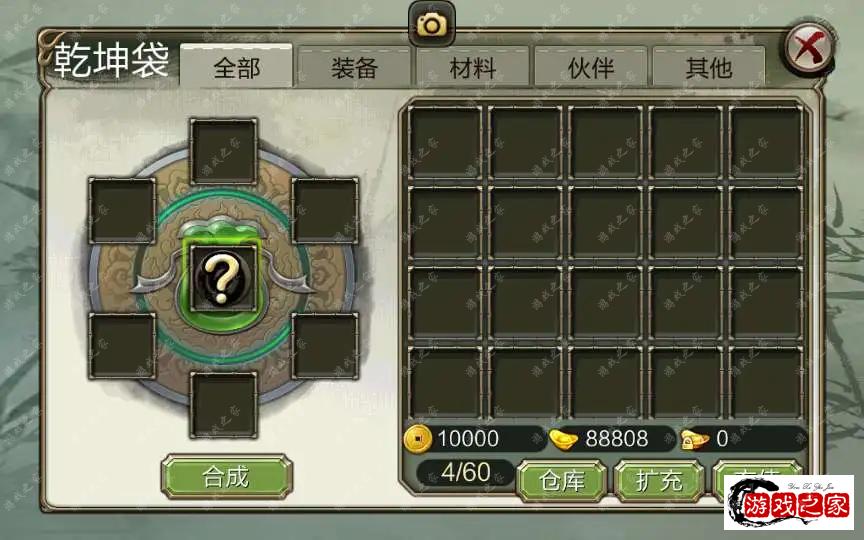Click the 合成 synthesize button

(226, 477)
